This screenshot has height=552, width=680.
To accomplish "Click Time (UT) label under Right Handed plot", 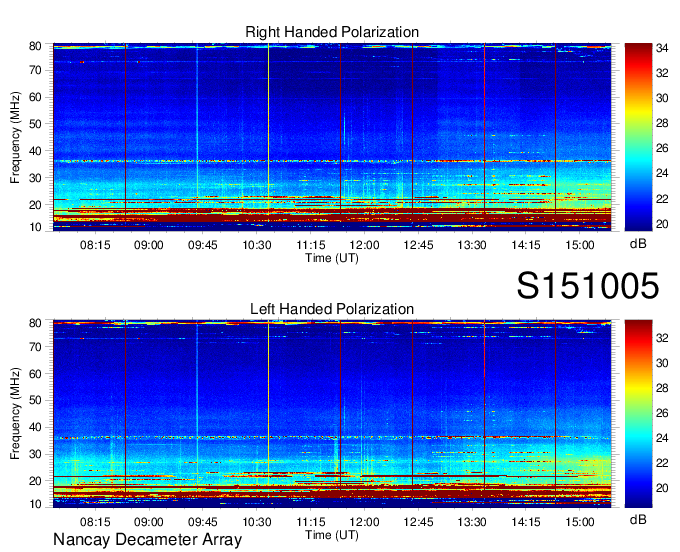I will tap(332, 258).
